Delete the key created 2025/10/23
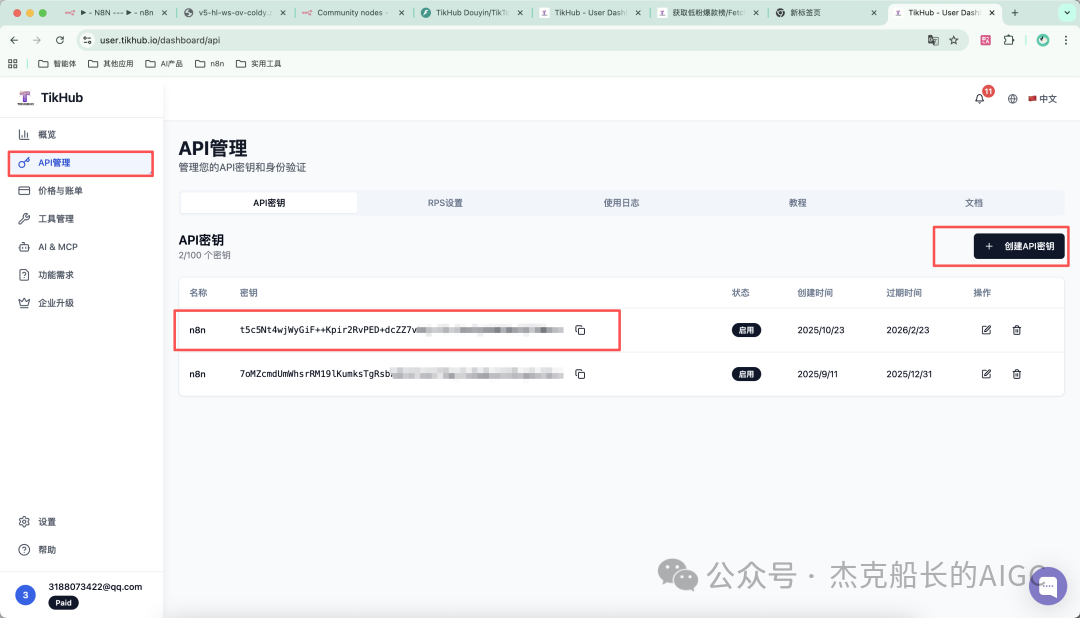This screenshot has width=1080, height=618. pyautogui.click(x=1017, y=330)
